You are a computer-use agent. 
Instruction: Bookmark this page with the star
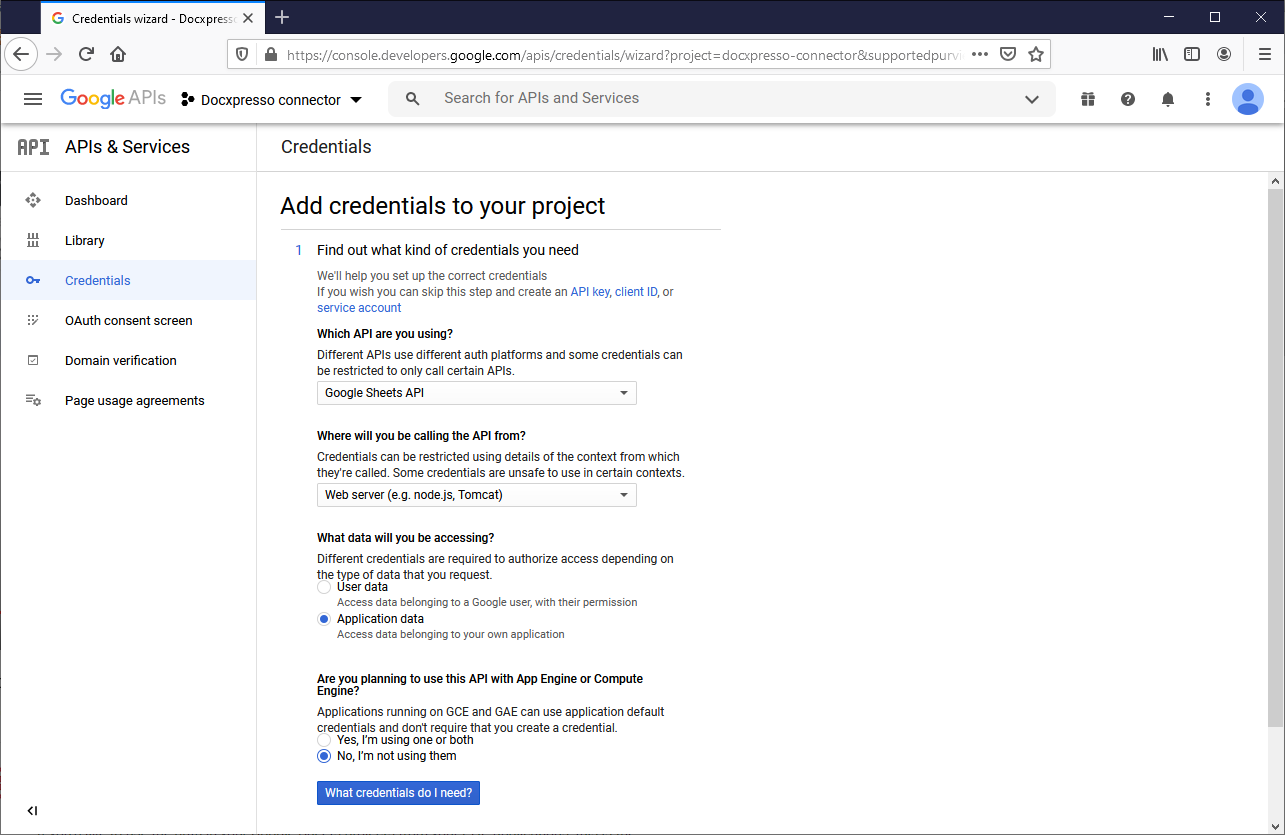point(1036,54)
